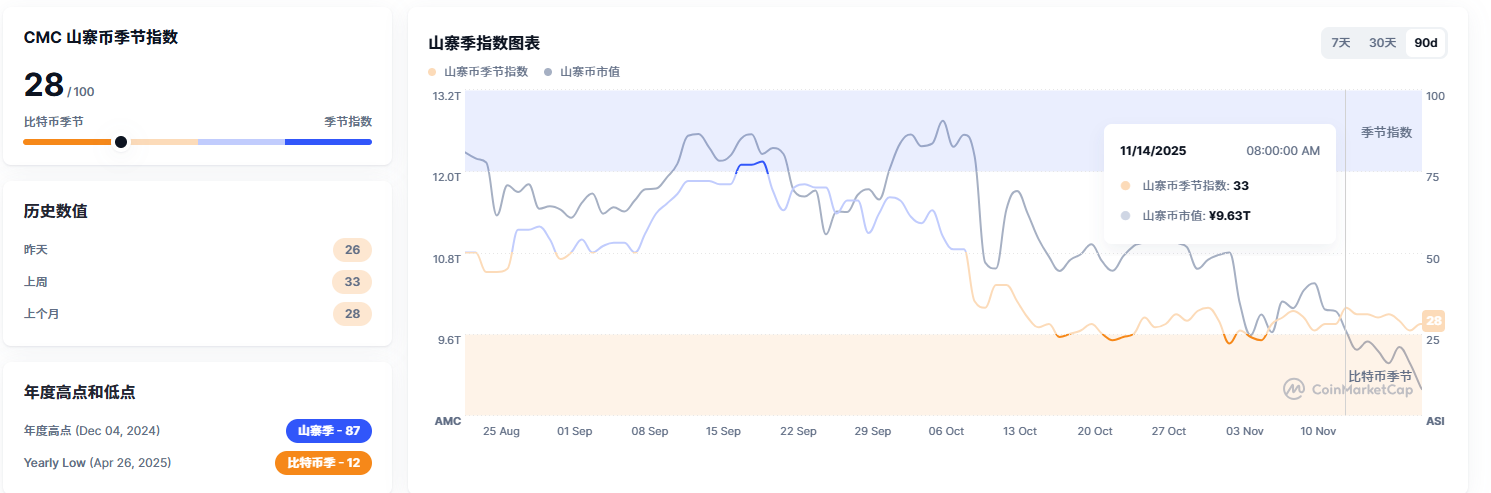Click the CoinMarketCap watermark logo icon

click(1294, 388)
